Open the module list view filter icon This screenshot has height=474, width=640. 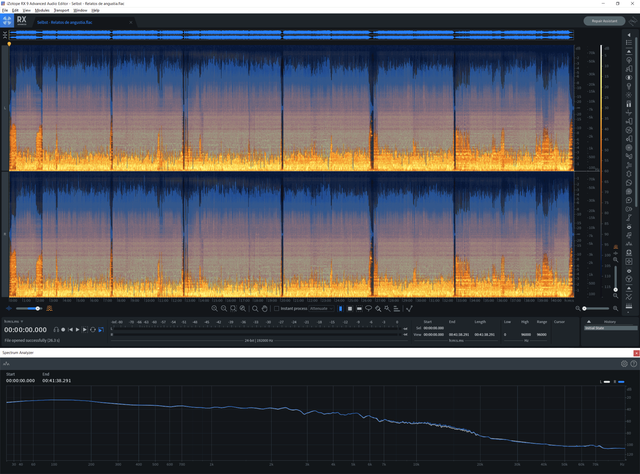click(x=629, y=42)
